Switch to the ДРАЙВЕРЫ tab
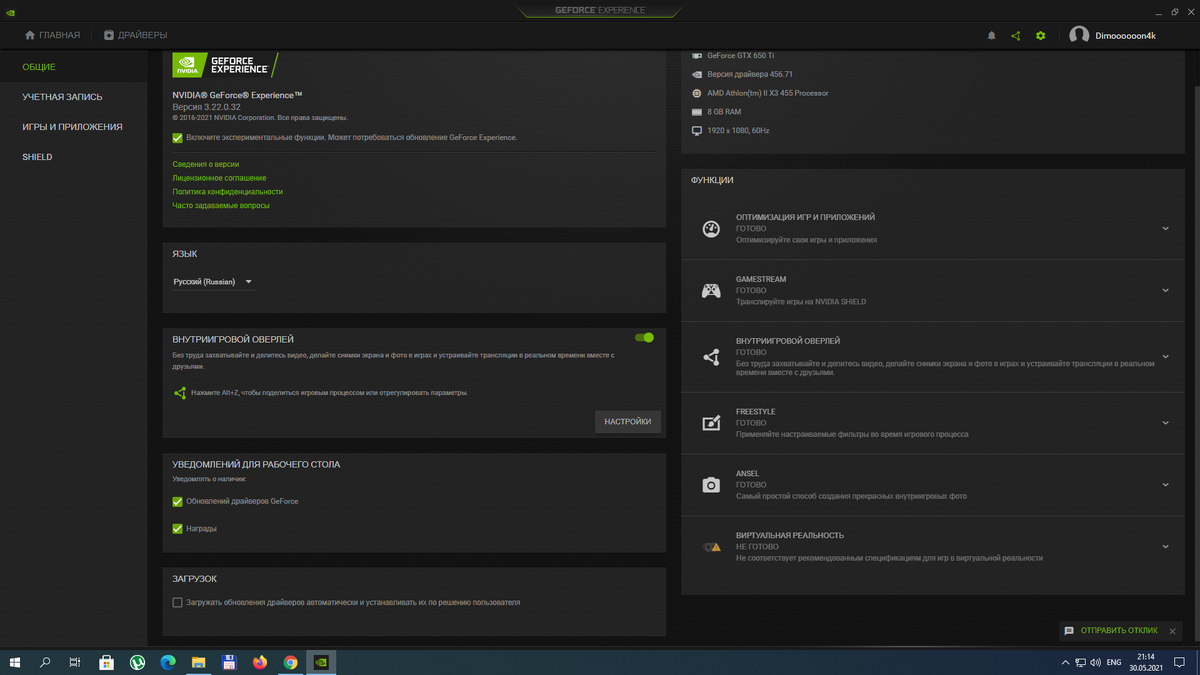The image size is (1200, 675). tap(142, 35)
